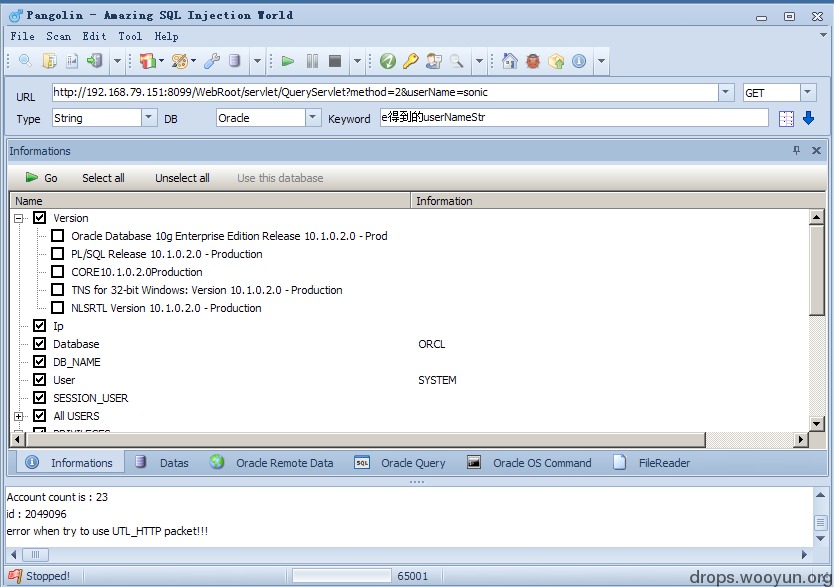This screenshot has height=587, width=834.
Task: Click the red bug icon
Action: click(532, 61)
